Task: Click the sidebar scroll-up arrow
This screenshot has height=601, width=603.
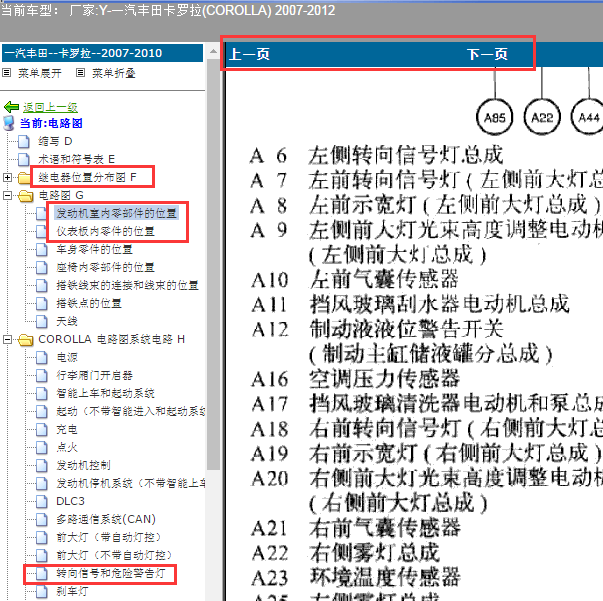Action: 213,51
